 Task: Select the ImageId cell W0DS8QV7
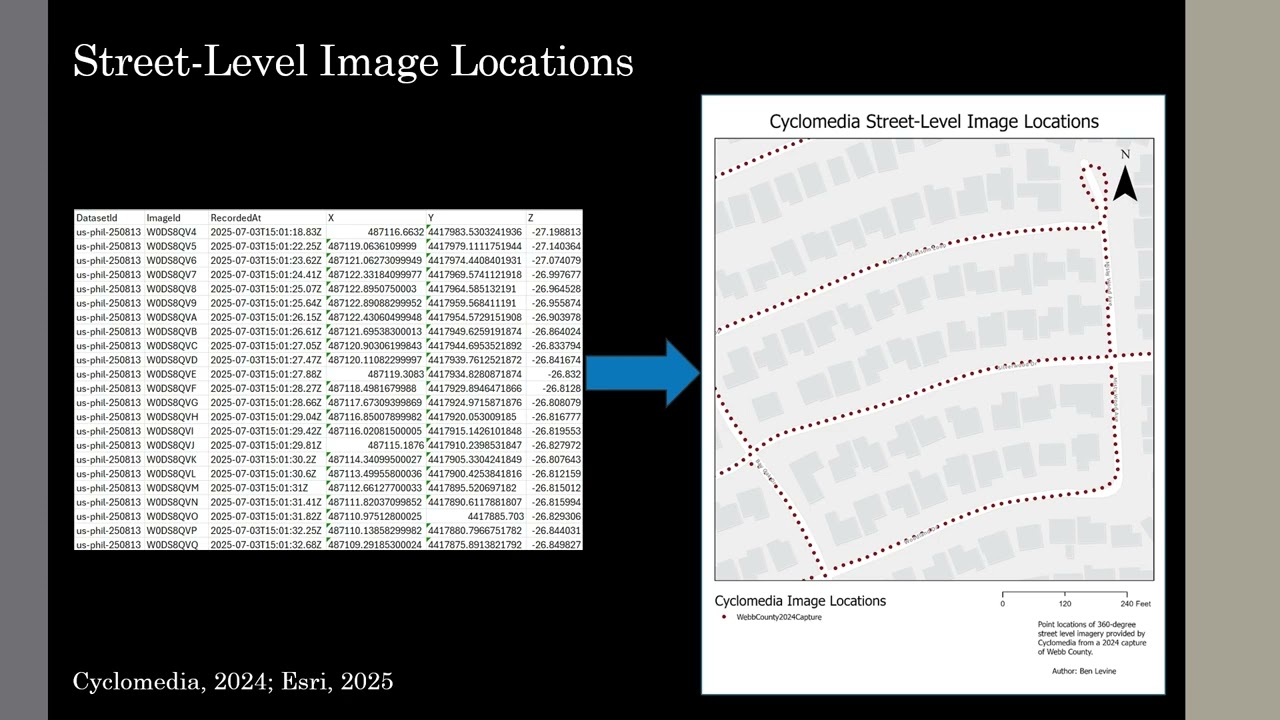click(x=171, y=274)
